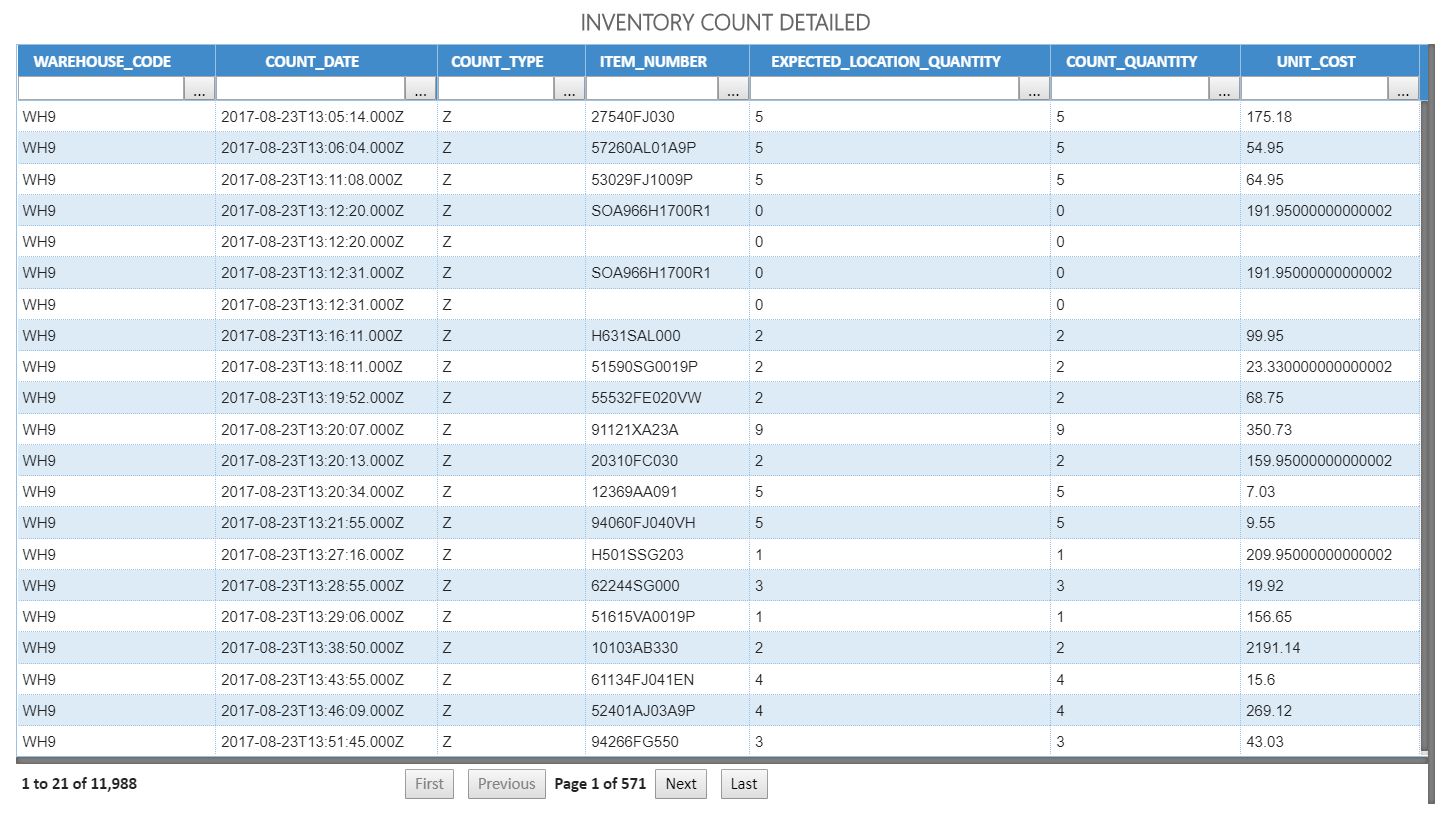Click the cell showing unit cost 2191.14

click(x=1273, y=648)
